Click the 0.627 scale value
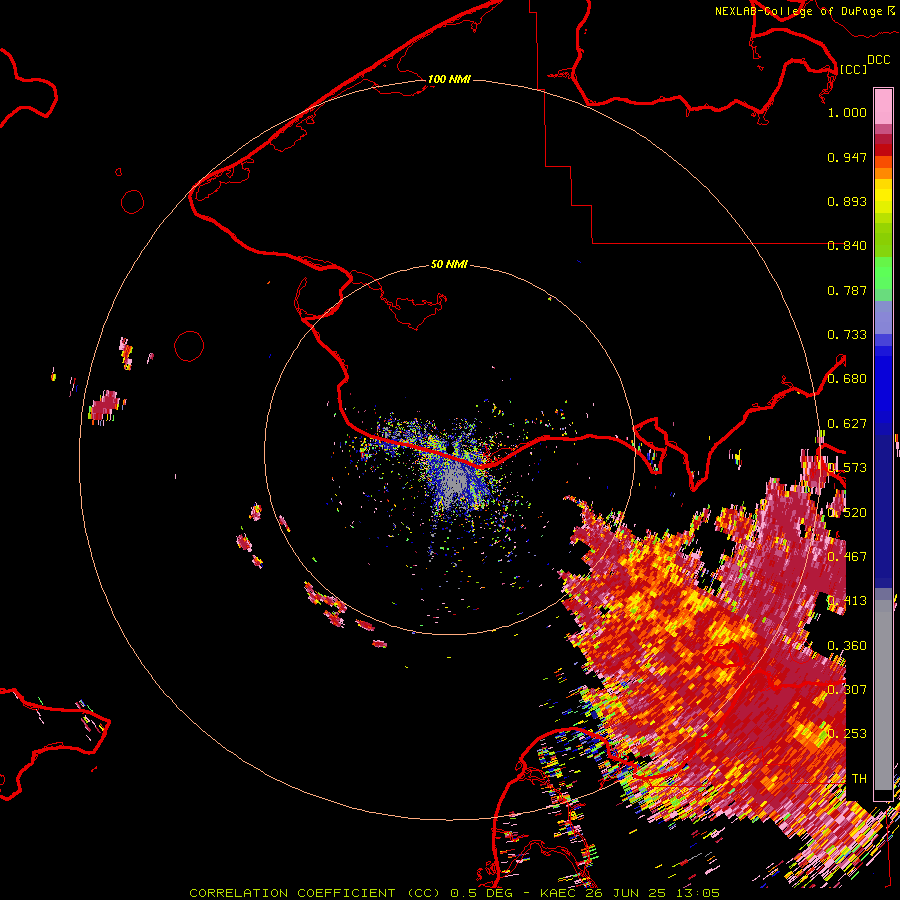This screenshot has height=900, width=900. pos(847,424)
